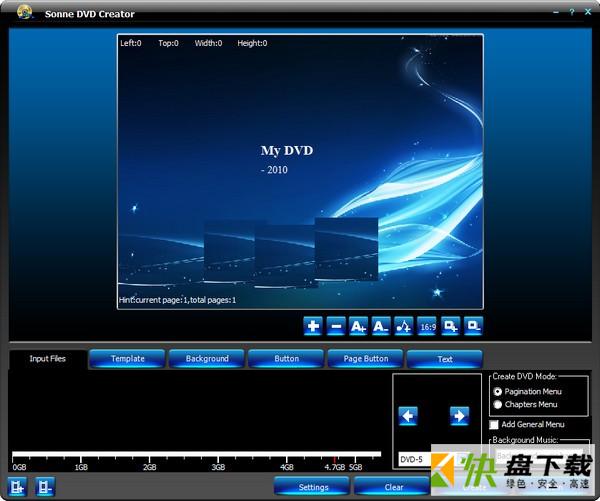600x501 pixels.
Task: Open the Text tab
Action: pyautogui.click(x=445, y=359)
